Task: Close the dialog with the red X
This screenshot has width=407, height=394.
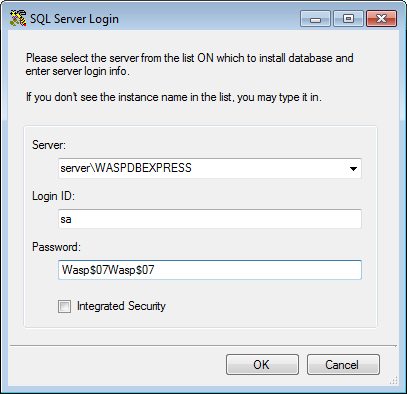Action: click(x=381, y=19)
